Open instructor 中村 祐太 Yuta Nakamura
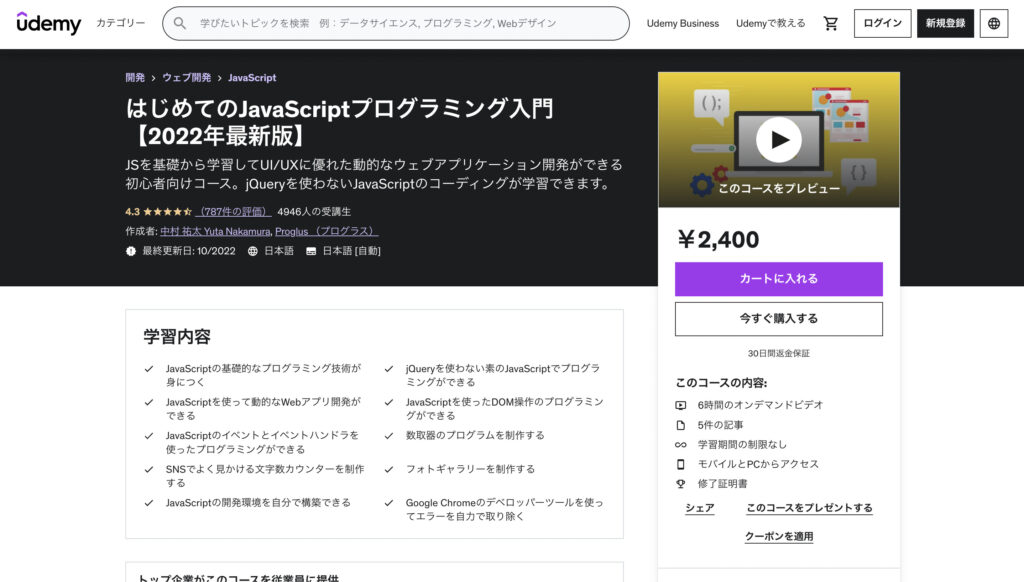Screen dimensions: 1024x582 pos(215,231)
